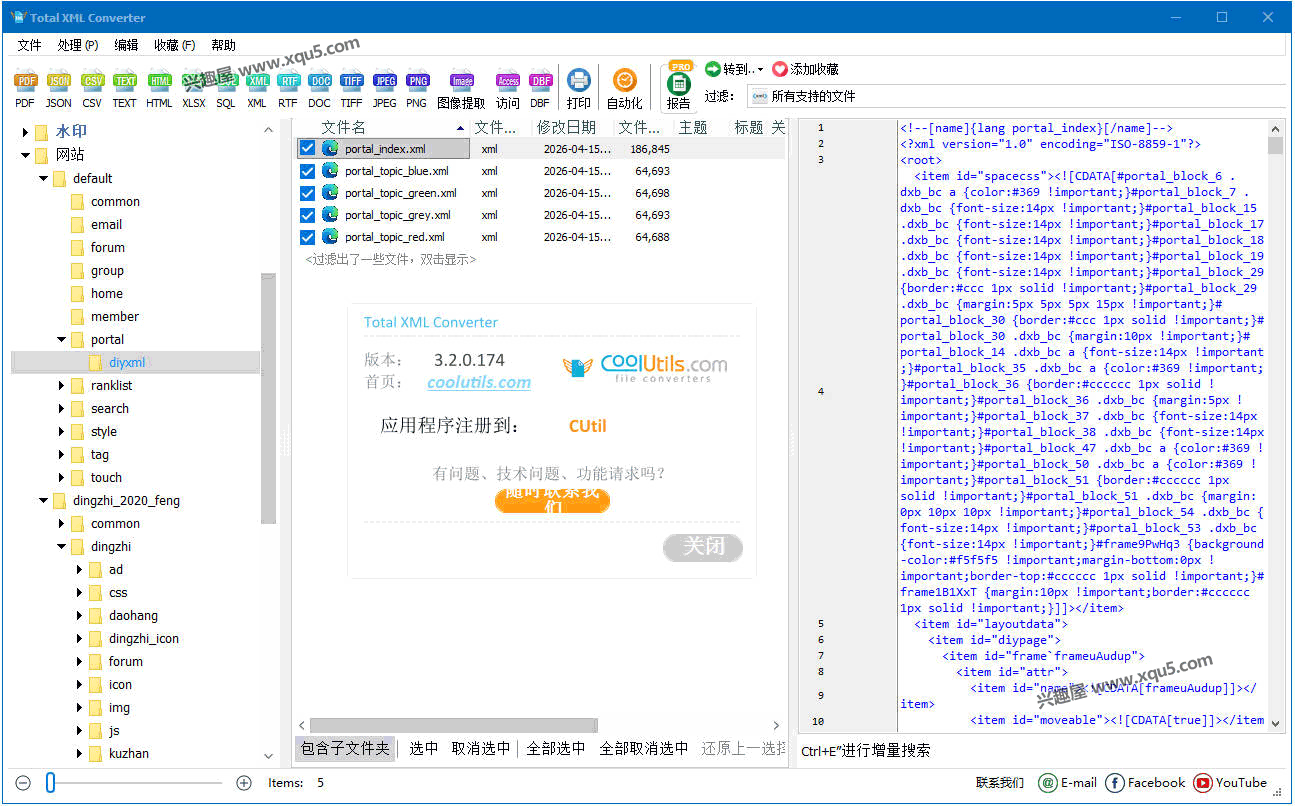Click the HTML conversion icon
This screenshot has height=806, width=1295.
click(159, 89)
